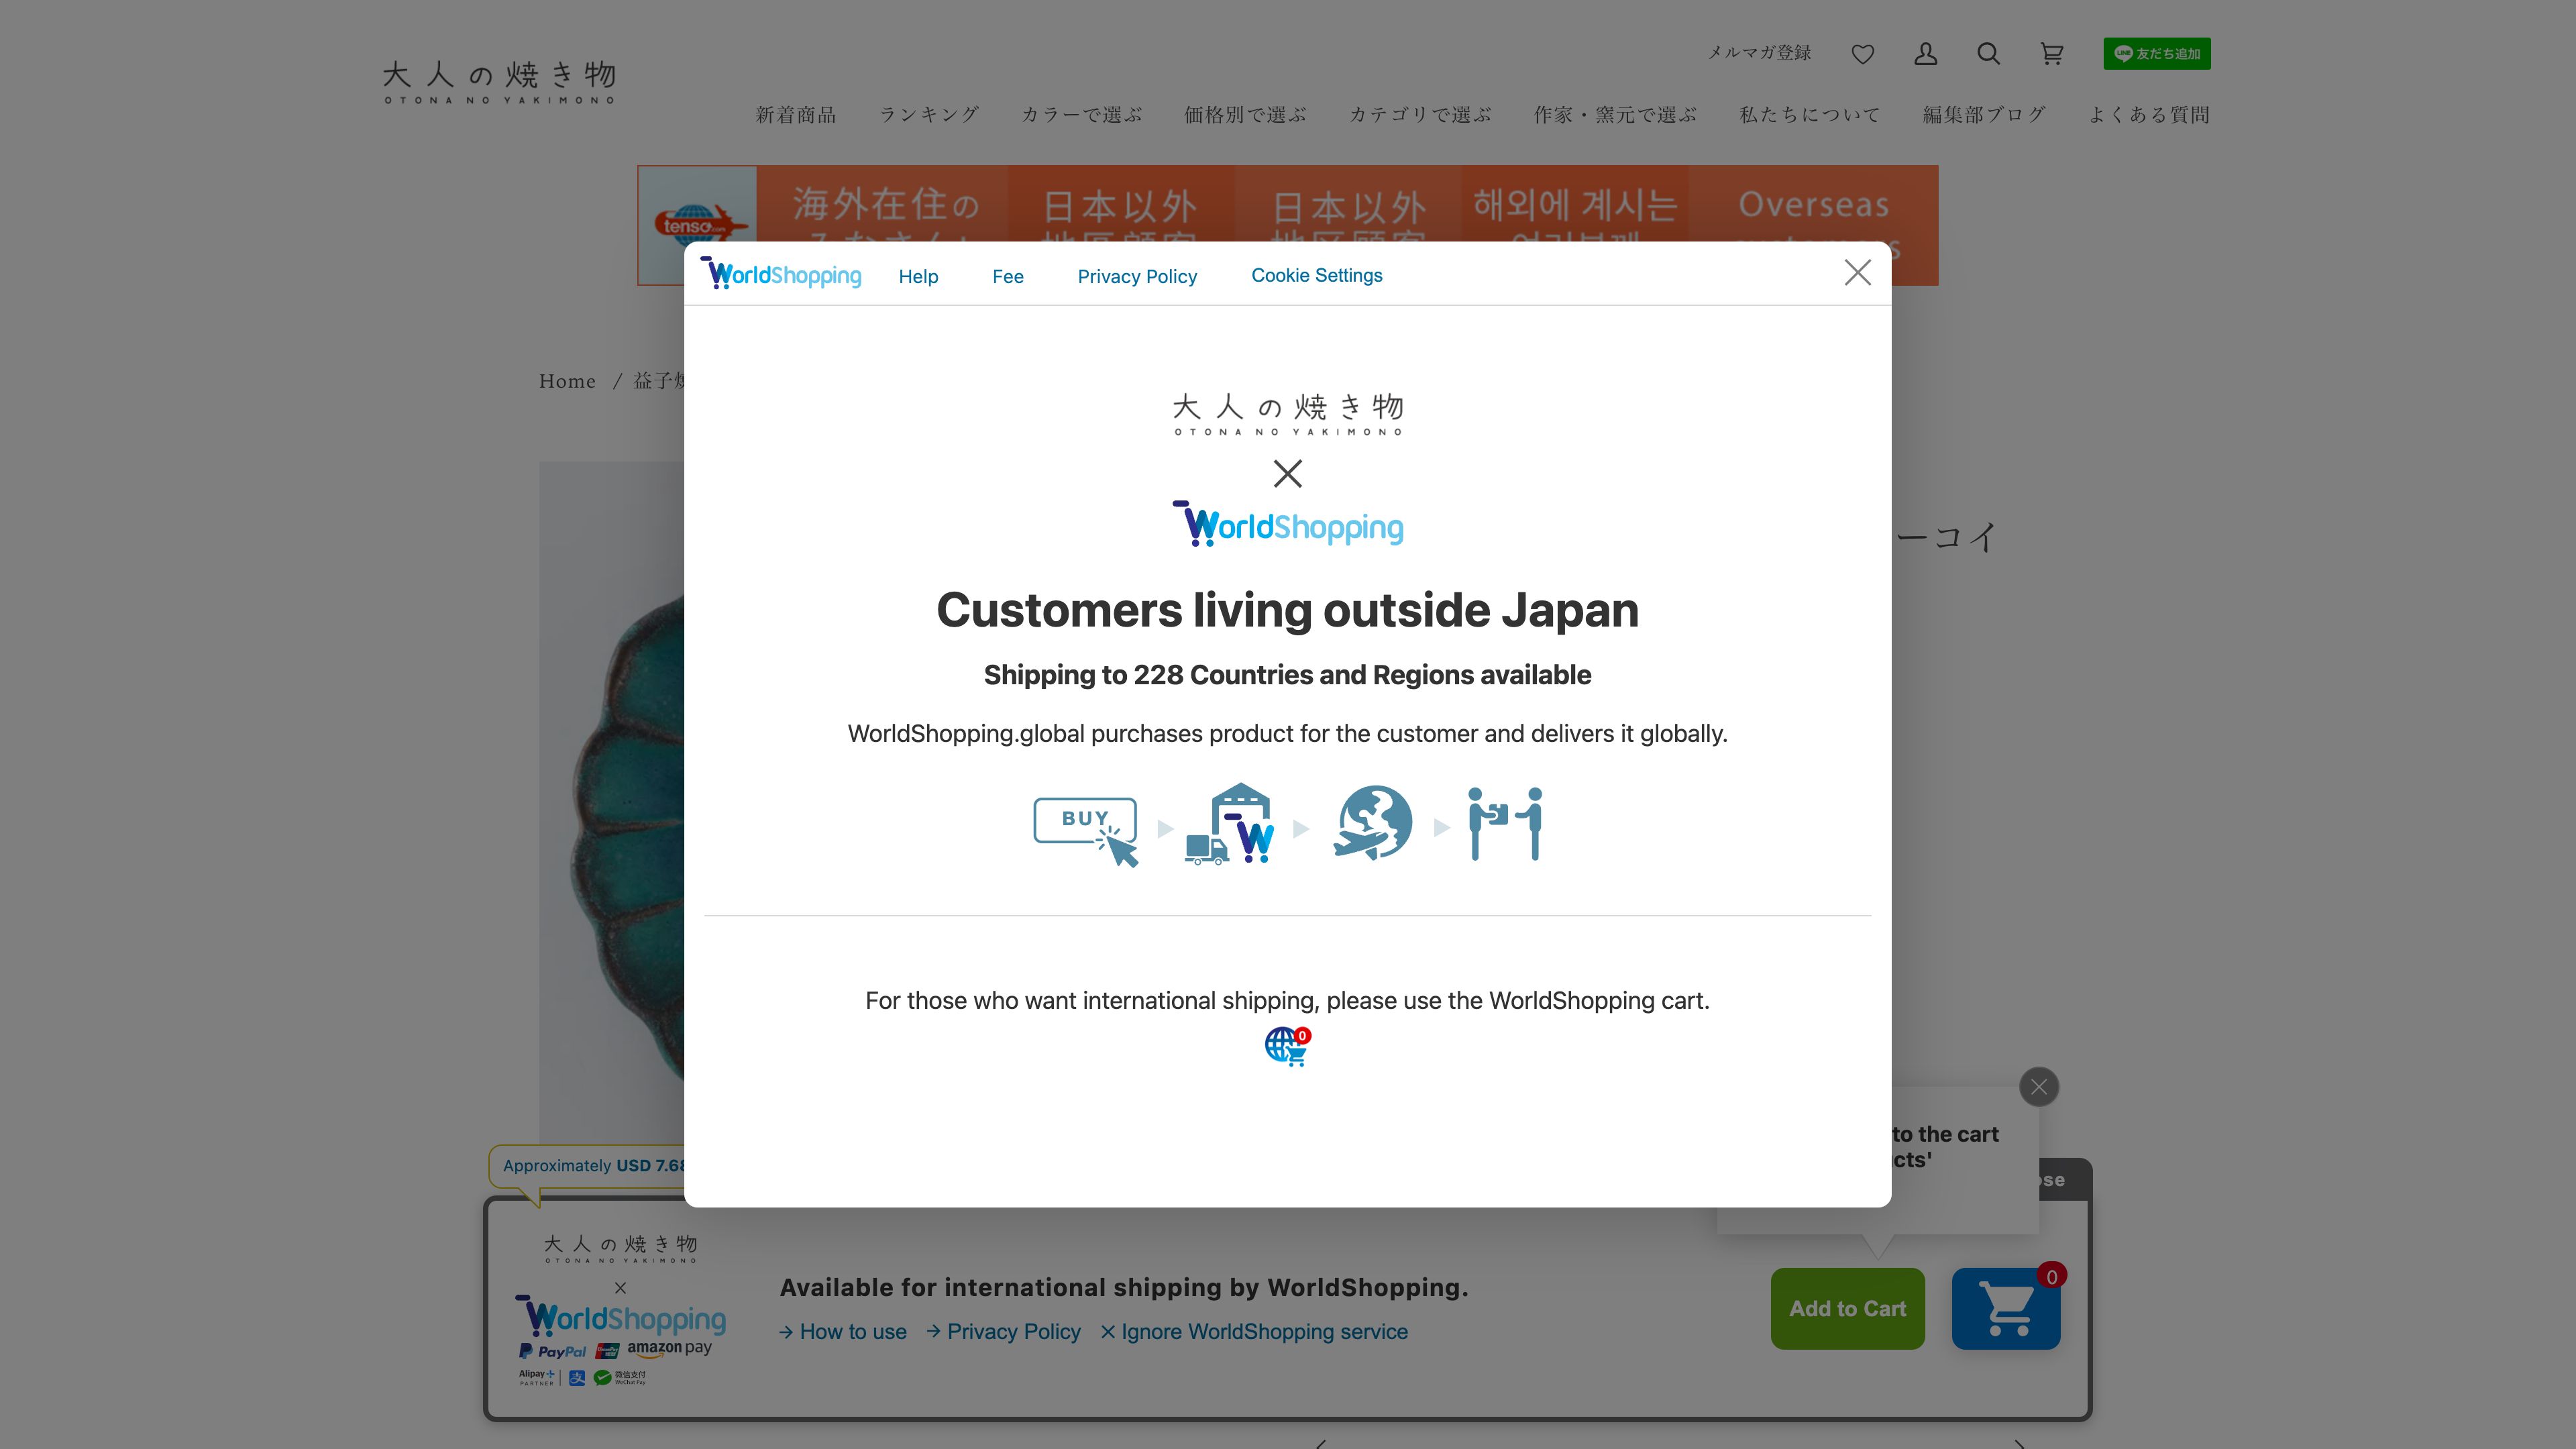The width and height of the screenshot is (2576, 1449).
Task: Open the account user icon
Action: point(1925,54)
